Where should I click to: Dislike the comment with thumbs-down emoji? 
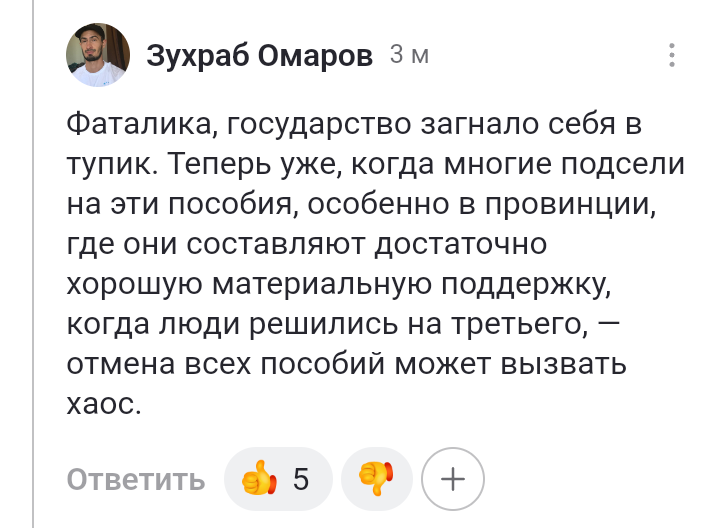tap(376, 478)
